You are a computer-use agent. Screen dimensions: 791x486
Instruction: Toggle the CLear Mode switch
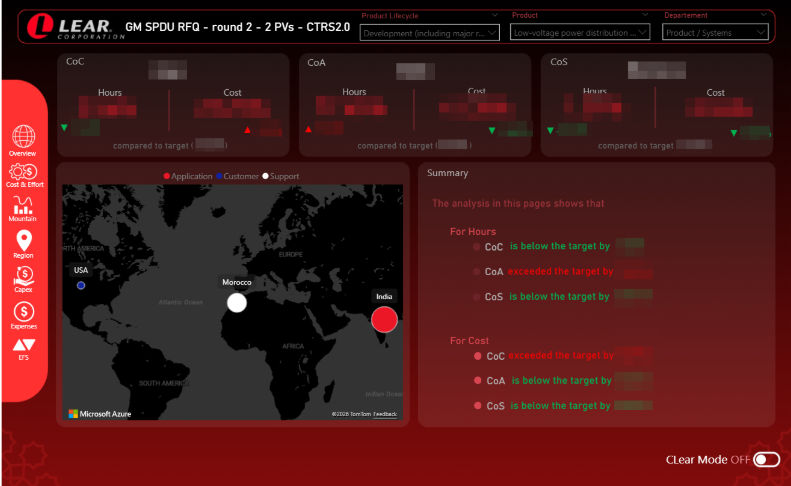[x=766, y=460]
